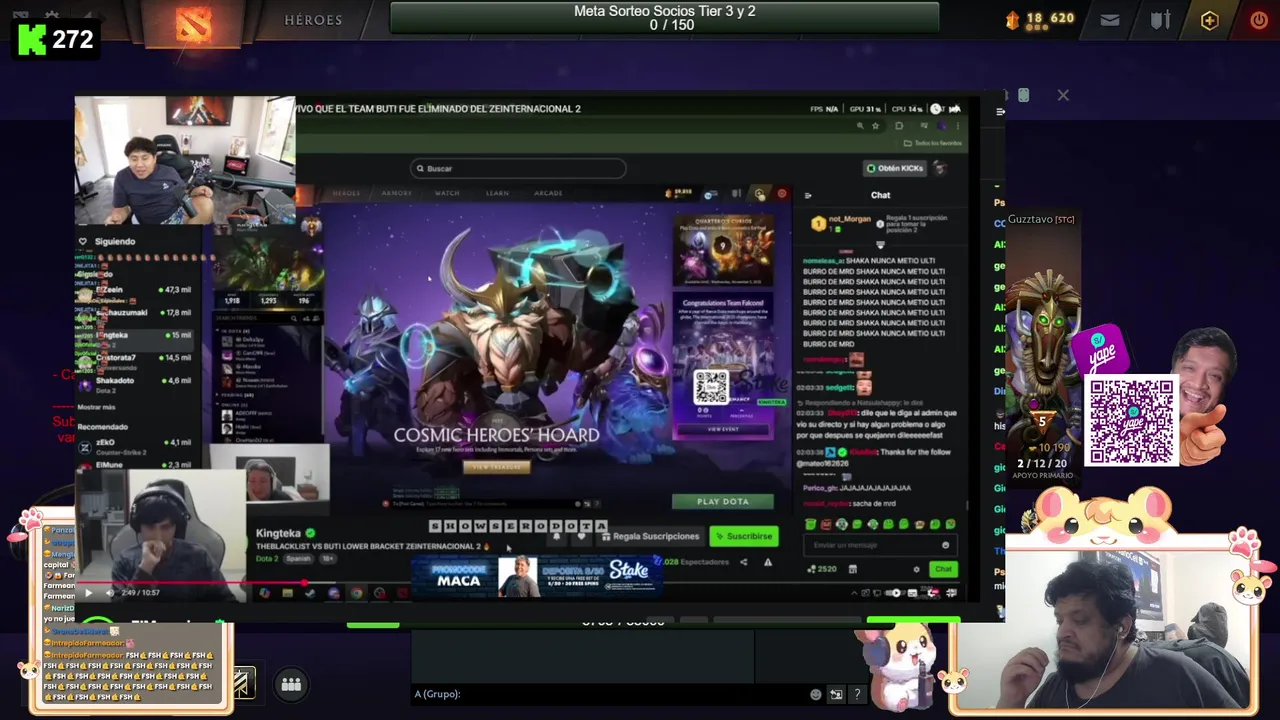Collapse the Kick Chat panel with header icon
The height and width of the screenshot is (720, 1280).
click(808, 195)
